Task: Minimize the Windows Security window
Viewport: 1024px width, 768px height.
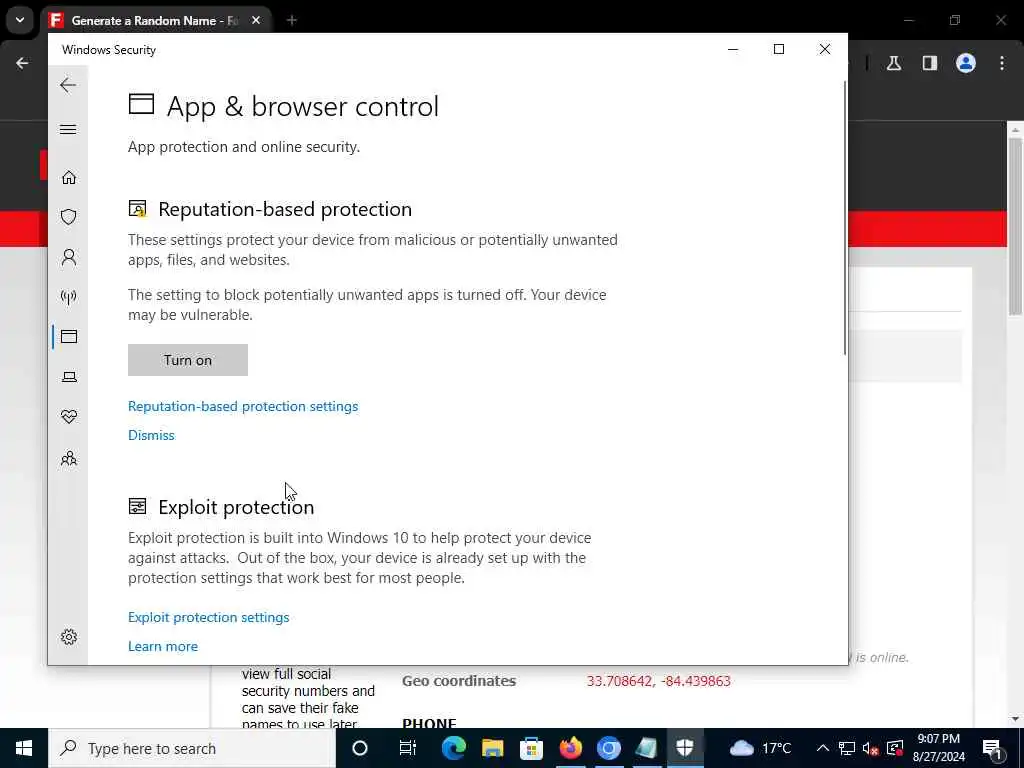Action: pyautogui.click(x=733, y=50)
